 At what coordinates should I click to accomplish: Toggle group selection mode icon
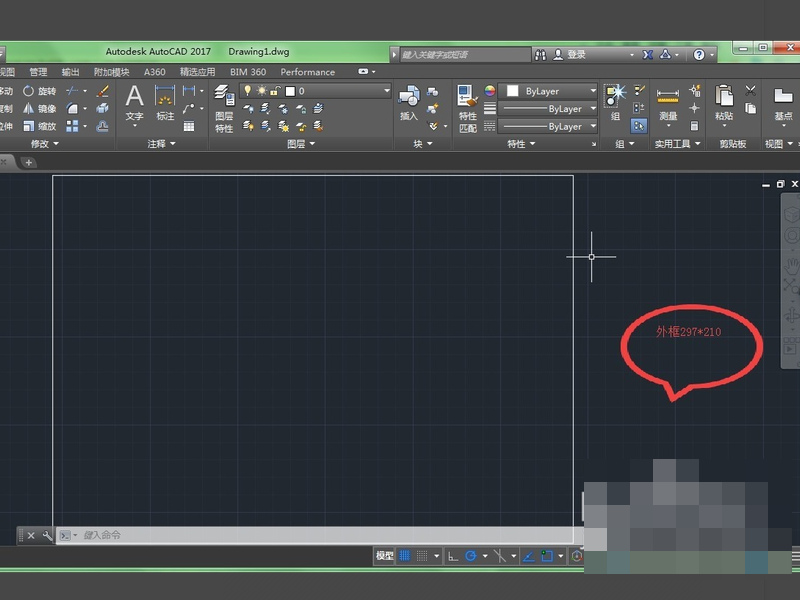(639, 126)
